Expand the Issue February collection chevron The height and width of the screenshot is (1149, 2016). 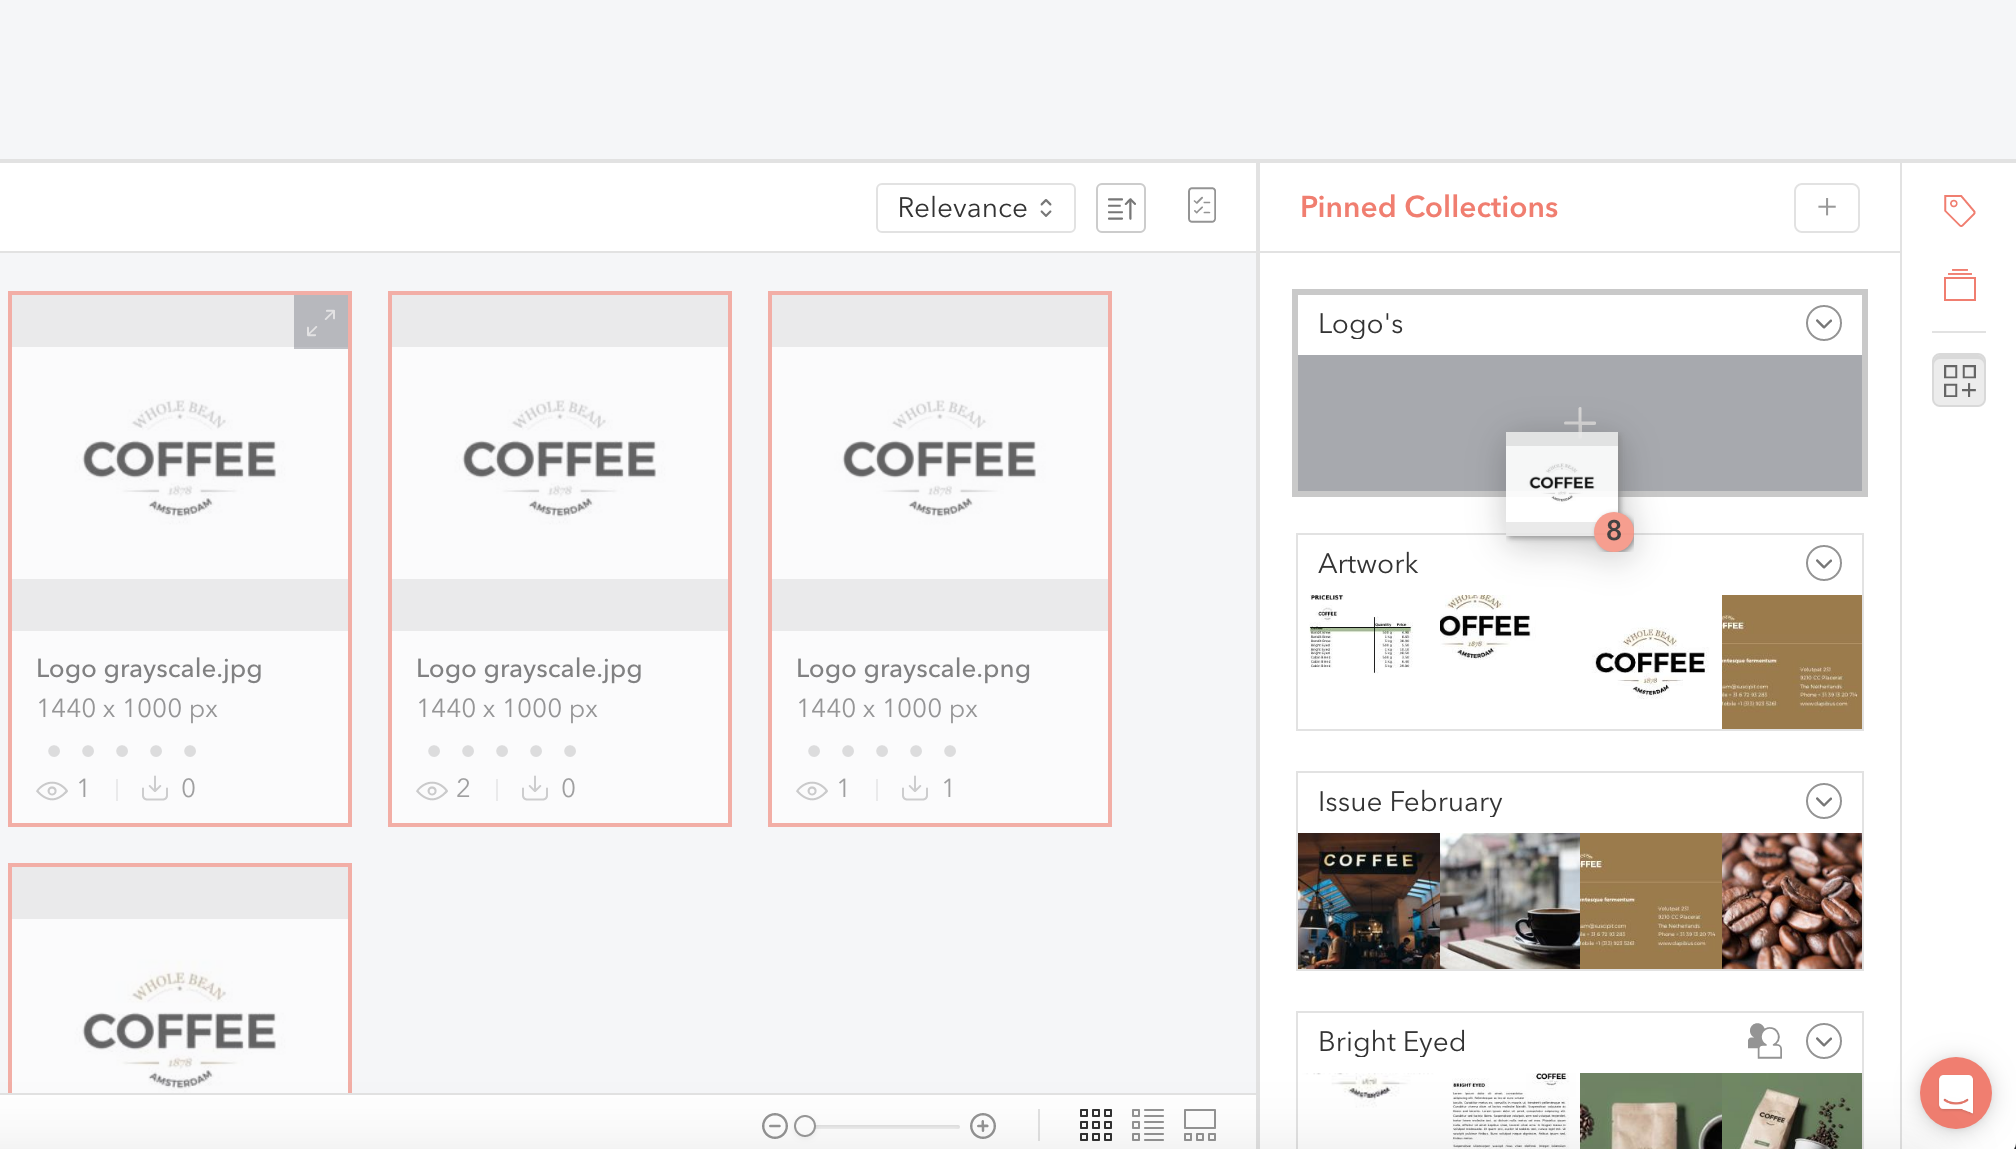[1823, 801]
